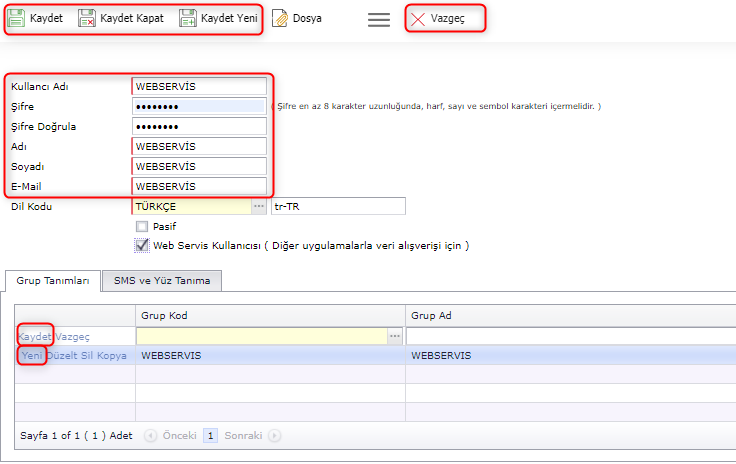Open the Dil Kodu lookup button
This screenshot has width=736, height=464.
[x=259, y=206]
